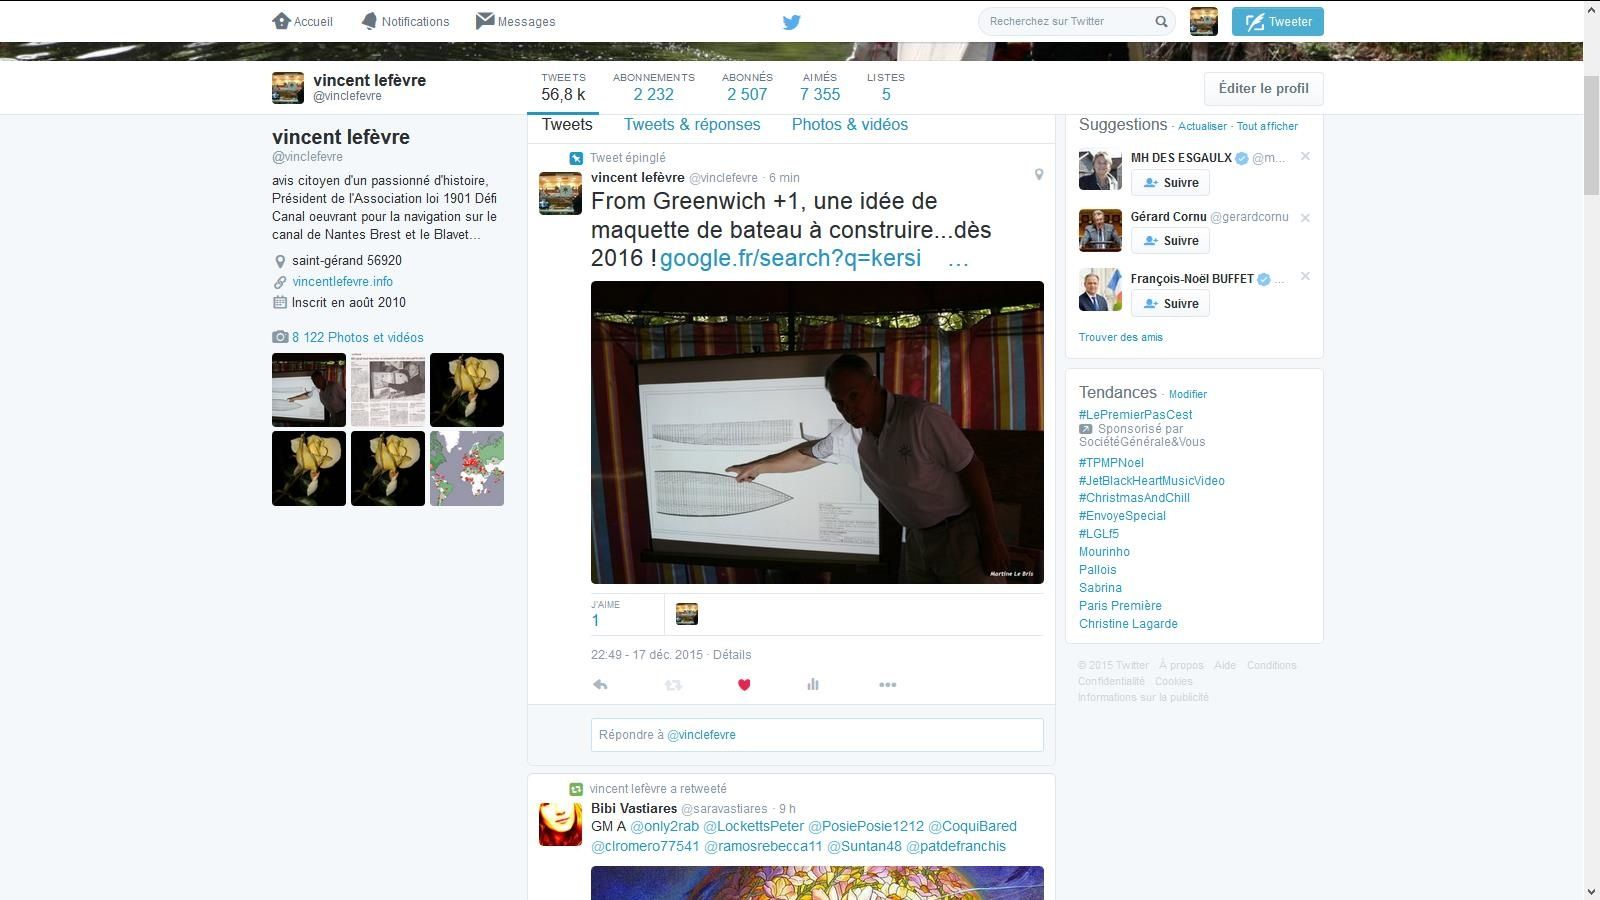
Task: Open Abonnements 2 232 stat
Action: [654, 88]
